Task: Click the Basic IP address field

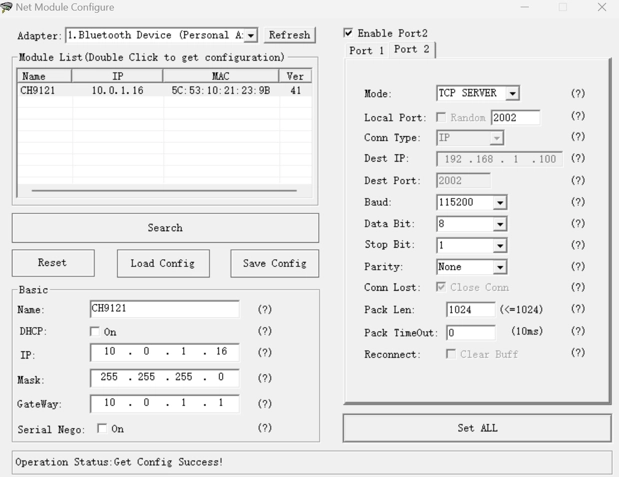Action: coord(165,352)
